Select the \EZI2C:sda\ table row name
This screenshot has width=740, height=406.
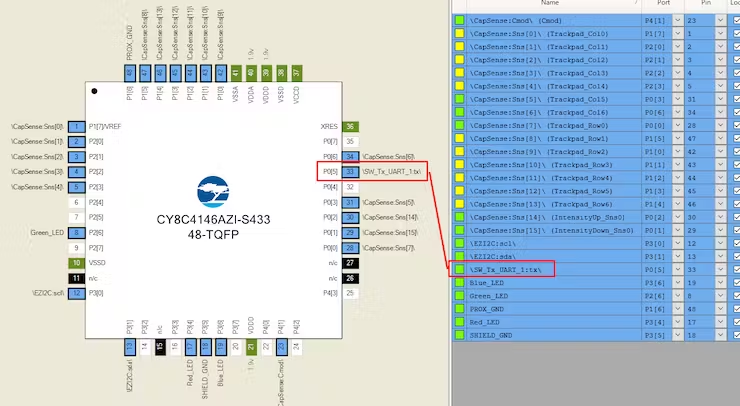pyautogui.click(x=493, y=257)
